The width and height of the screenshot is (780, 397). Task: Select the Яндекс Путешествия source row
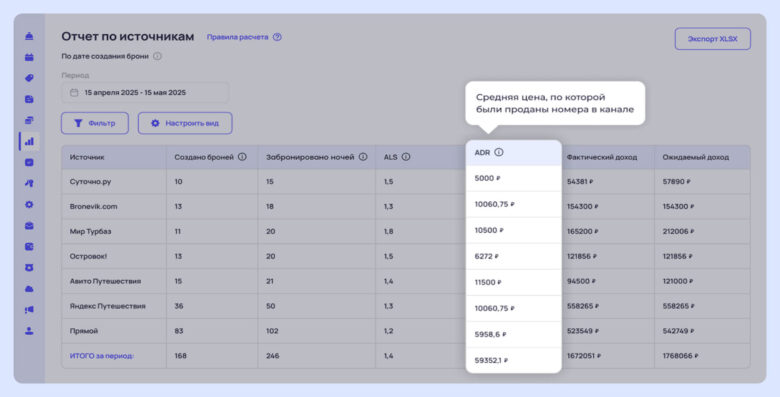(405, 306)
